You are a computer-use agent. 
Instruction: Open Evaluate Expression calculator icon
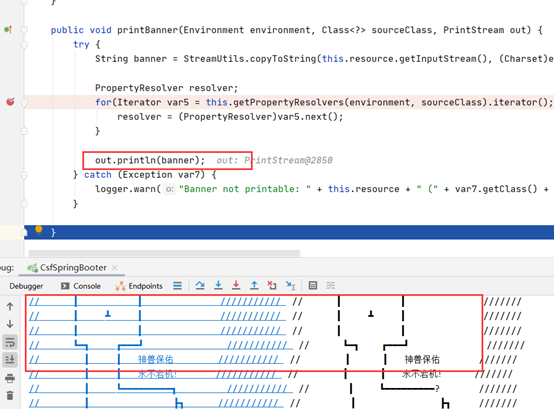coord(313,285)
